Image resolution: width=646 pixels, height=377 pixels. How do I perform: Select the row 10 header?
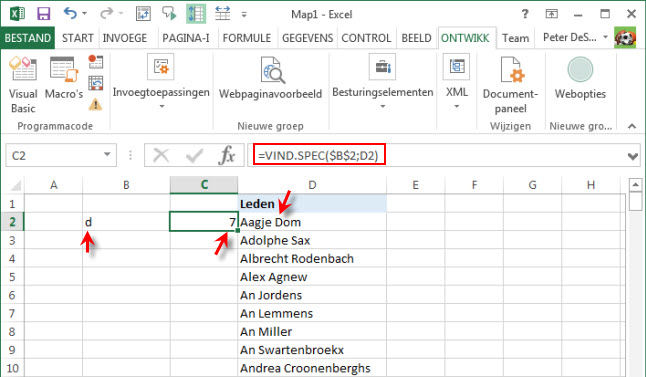coord(12,368)
